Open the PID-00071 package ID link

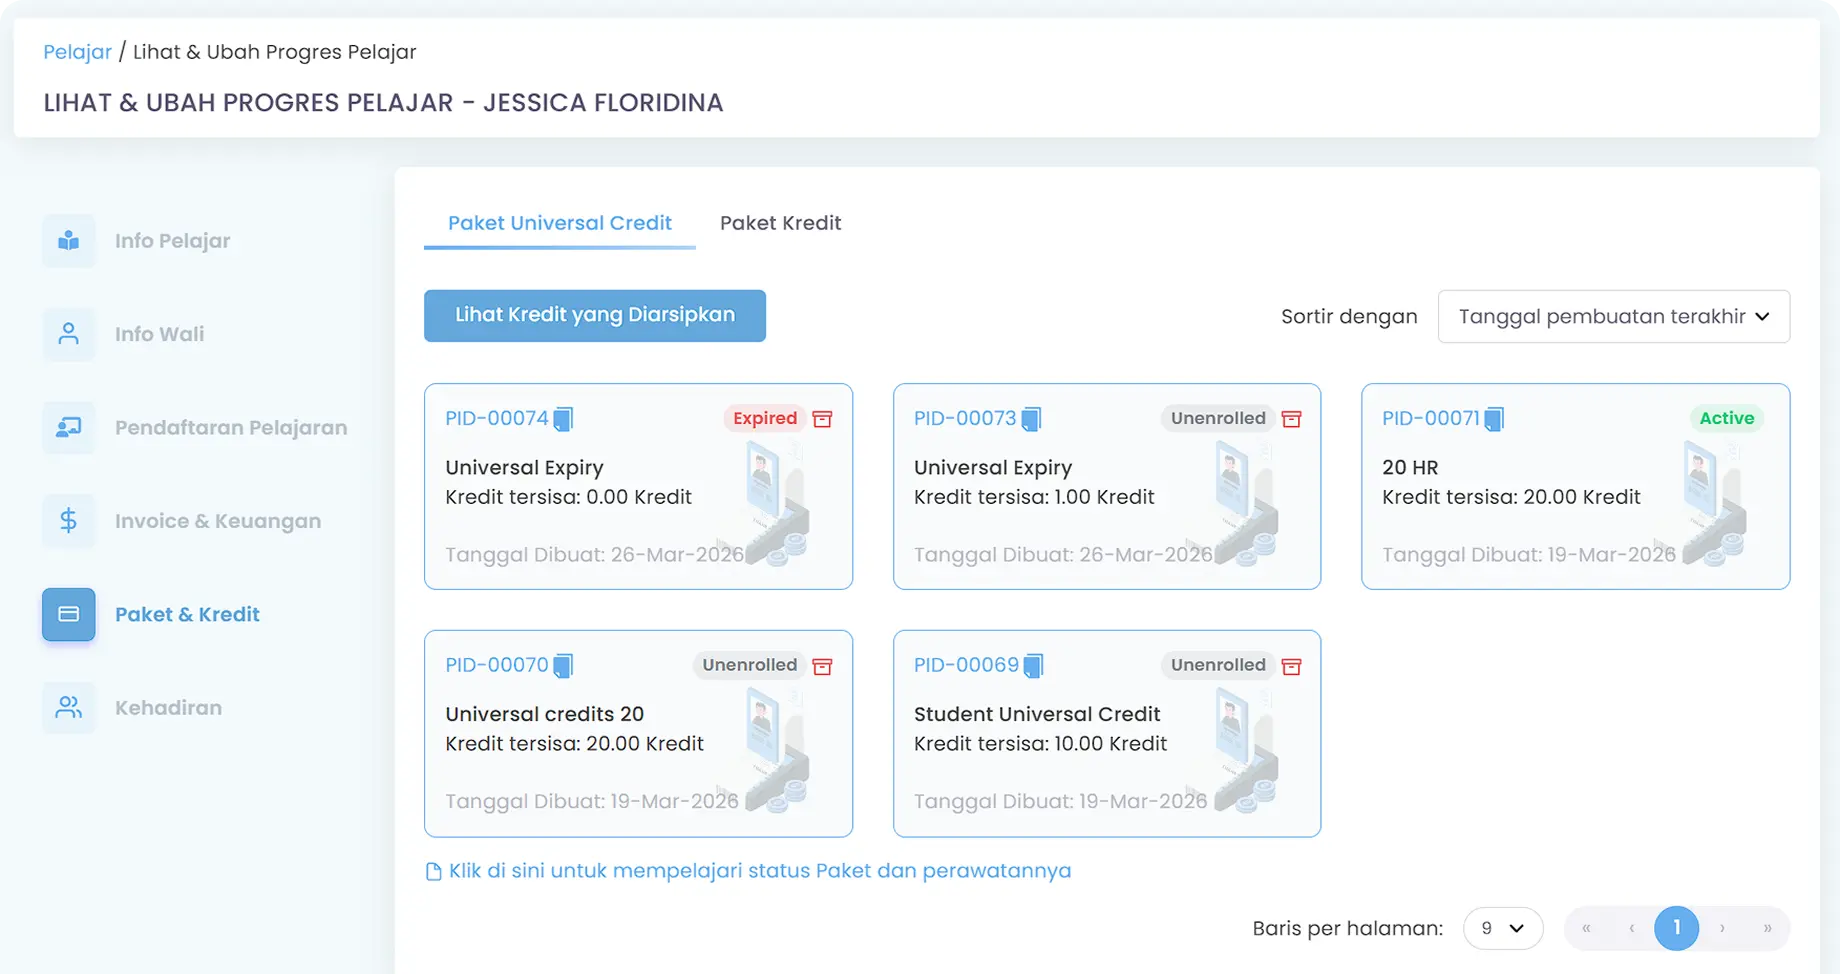pos(1430,419)
